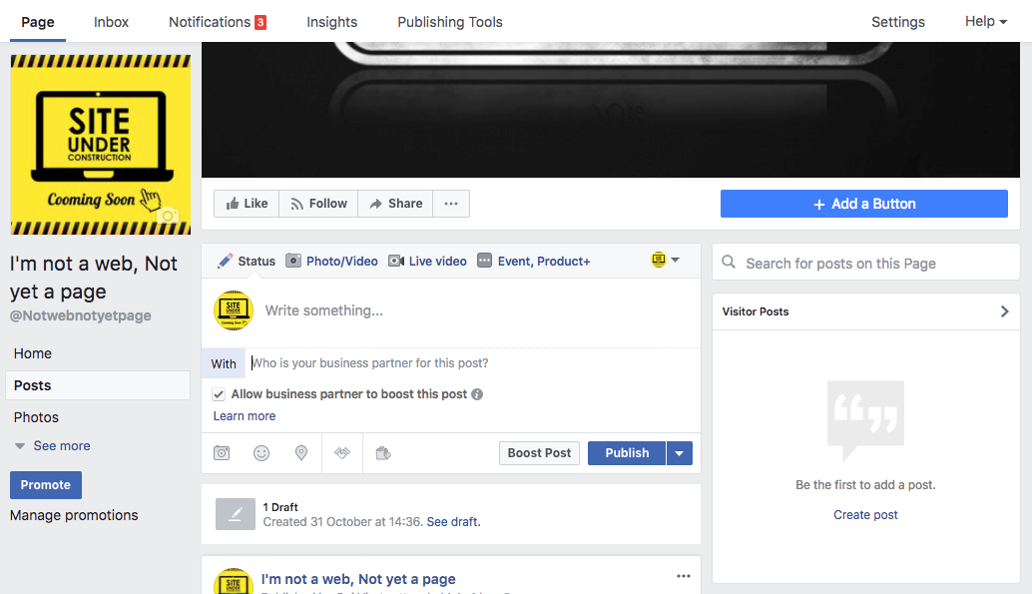Screen dimensions: 1032x594
Task: Click the Add a Button button
Action: [864, 204]
